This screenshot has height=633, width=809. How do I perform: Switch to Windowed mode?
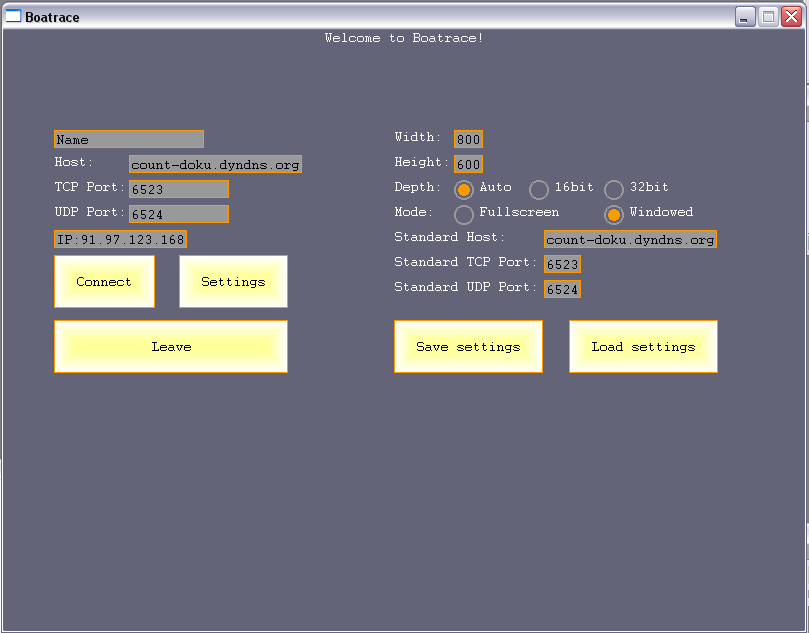(x=614, y=214)
